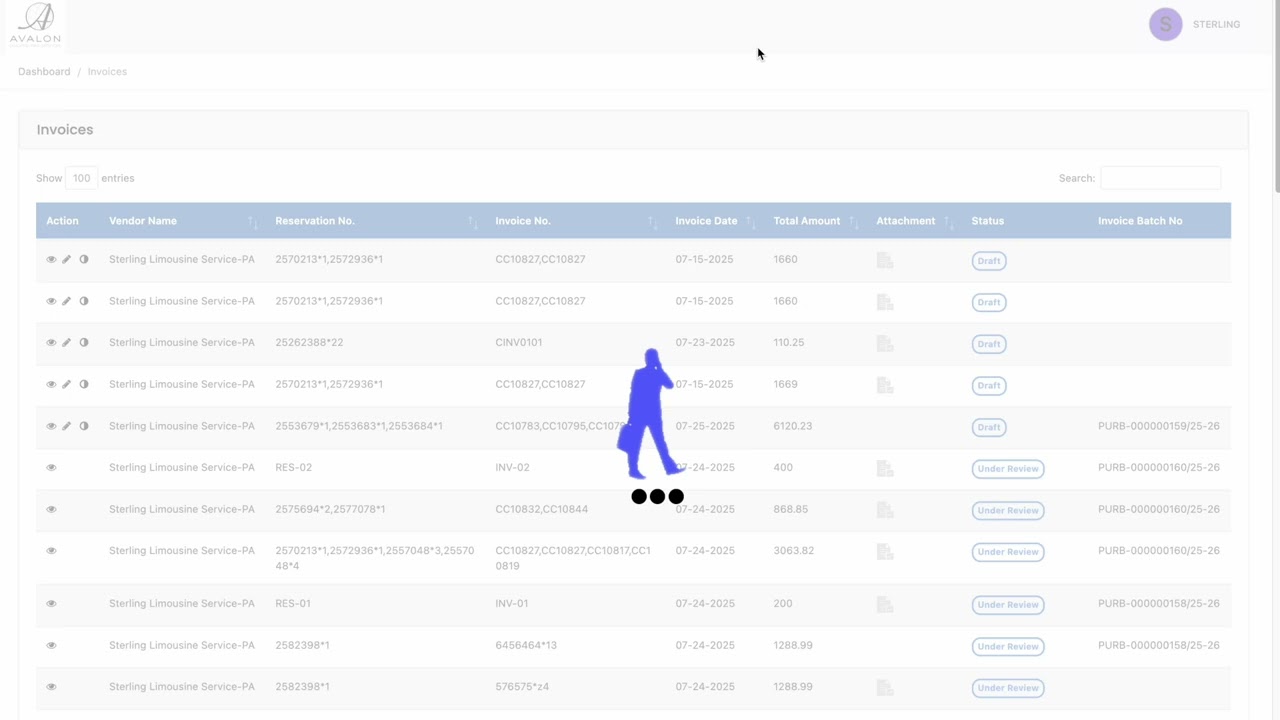Screen dimensions: 1280x720
Task: Click the Avalon logo
Action: click(35, 25)
